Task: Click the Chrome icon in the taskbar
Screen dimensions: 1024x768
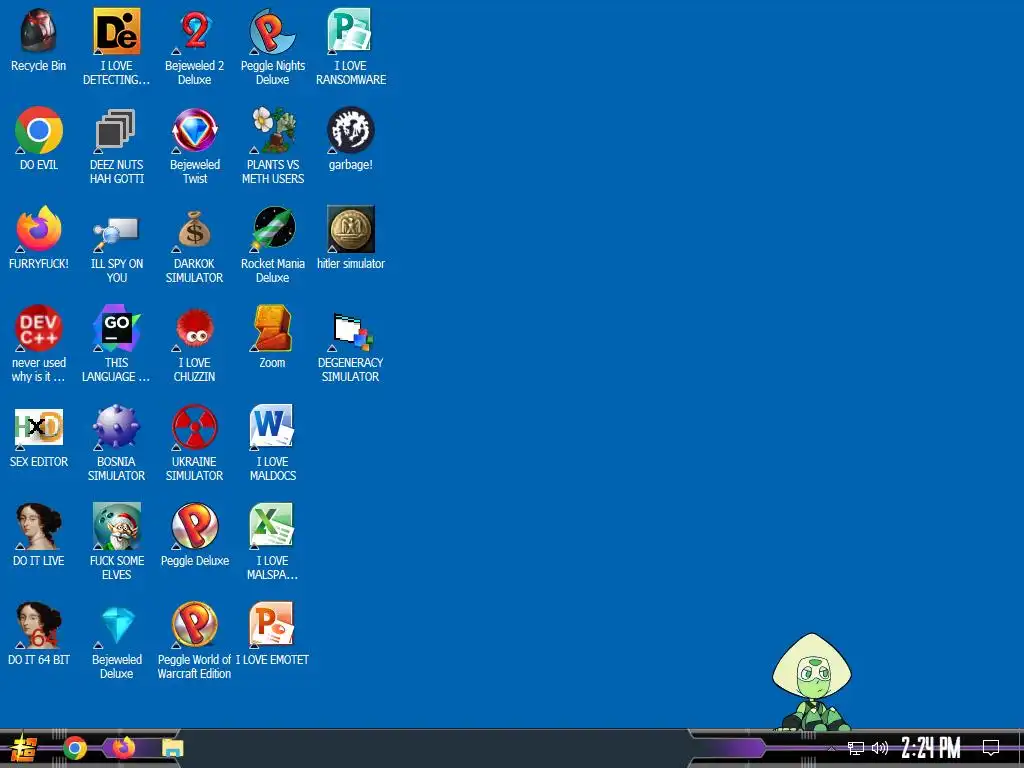Action: [x=75, y=748]
